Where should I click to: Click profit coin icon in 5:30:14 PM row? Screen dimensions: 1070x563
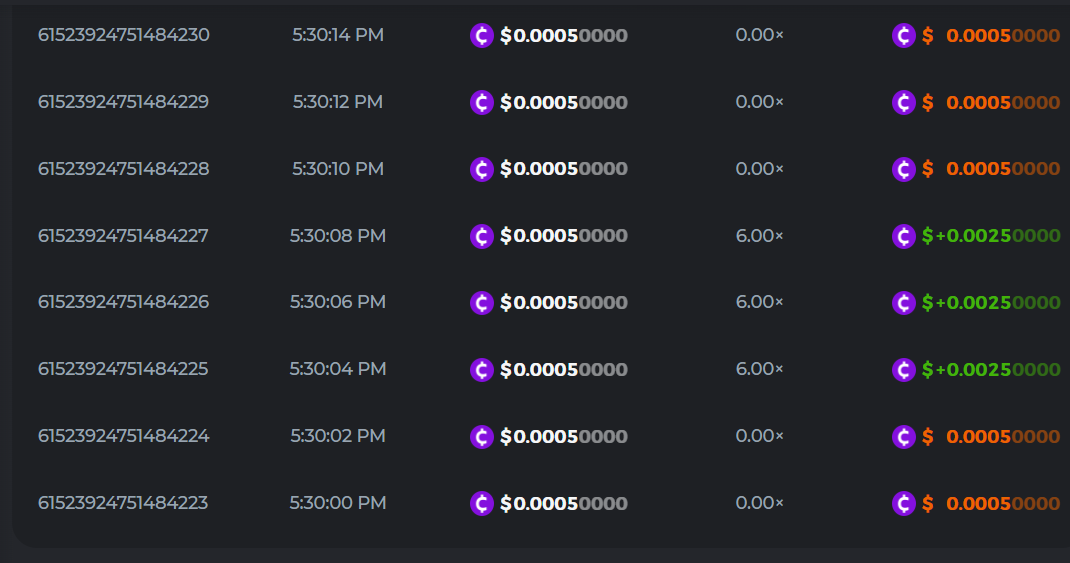[904, 36]
